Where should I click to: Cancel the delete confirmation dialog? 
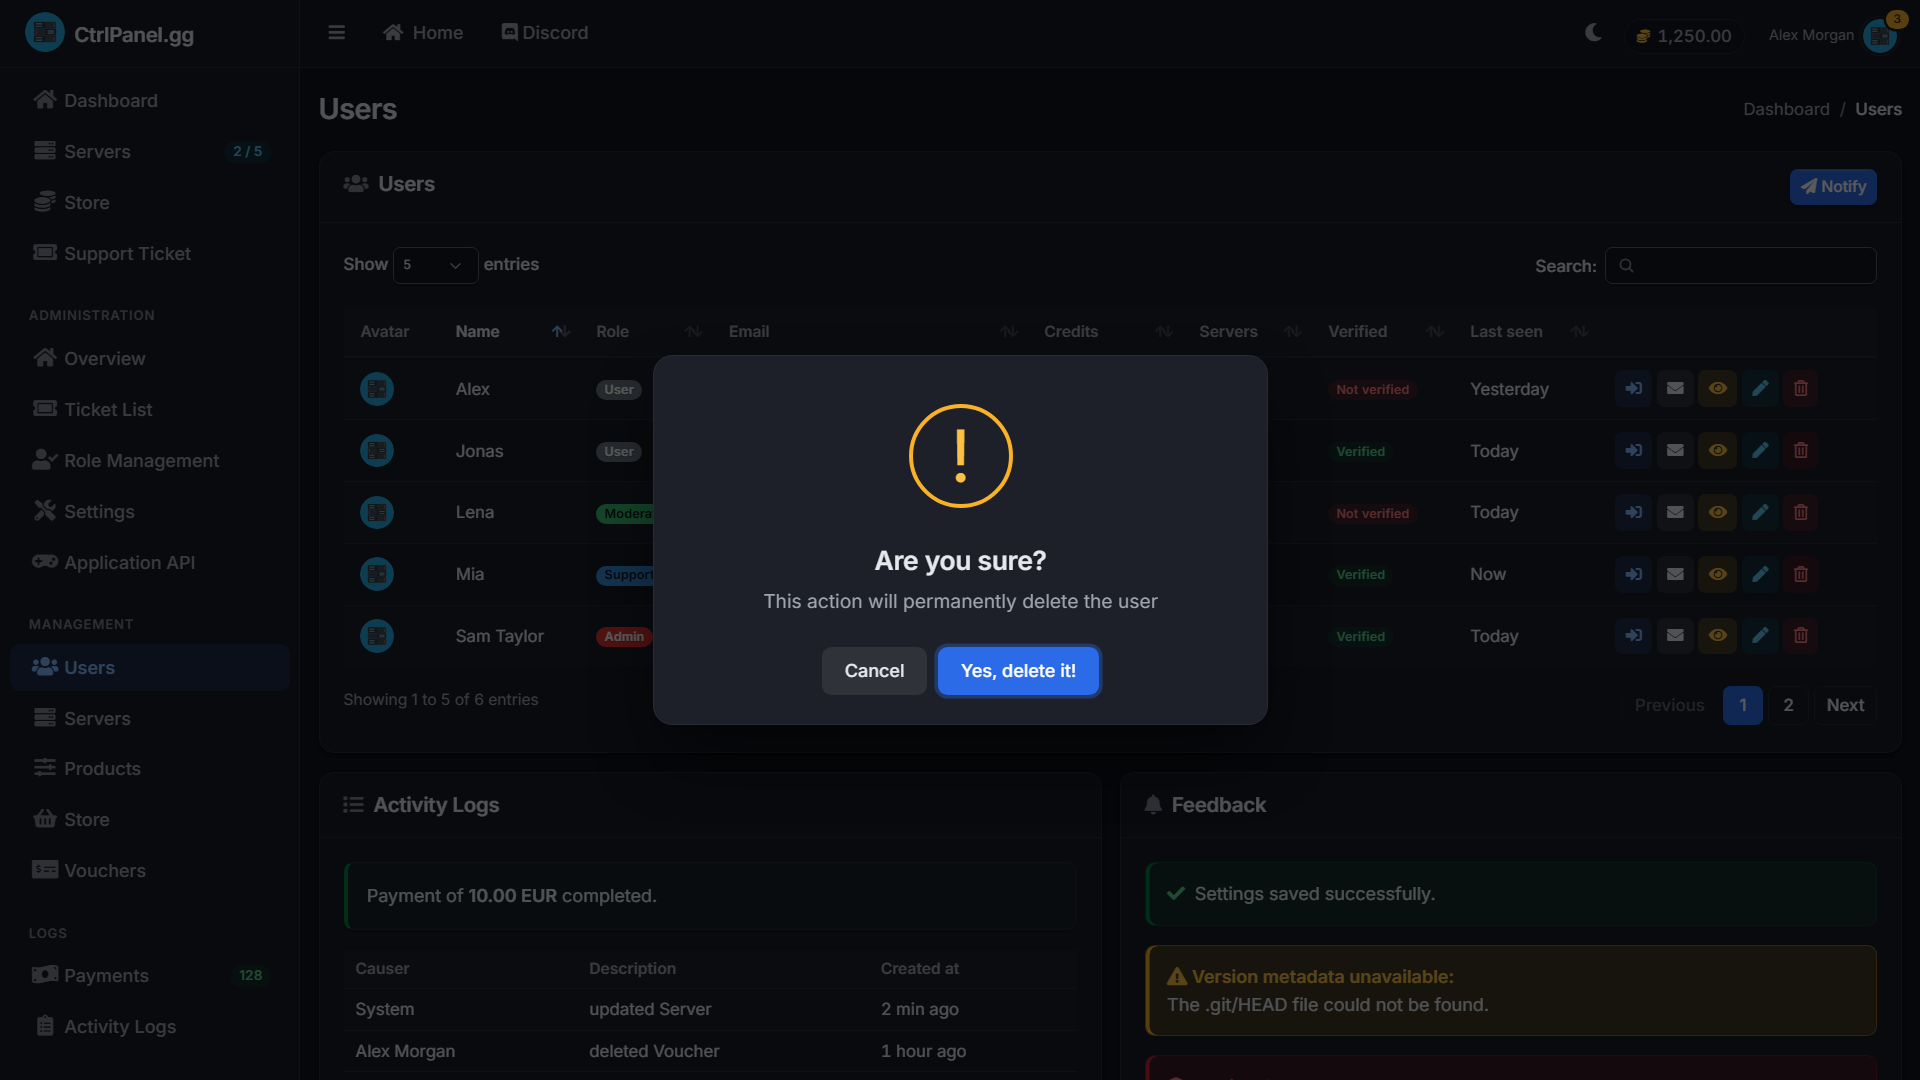[874, 671]
